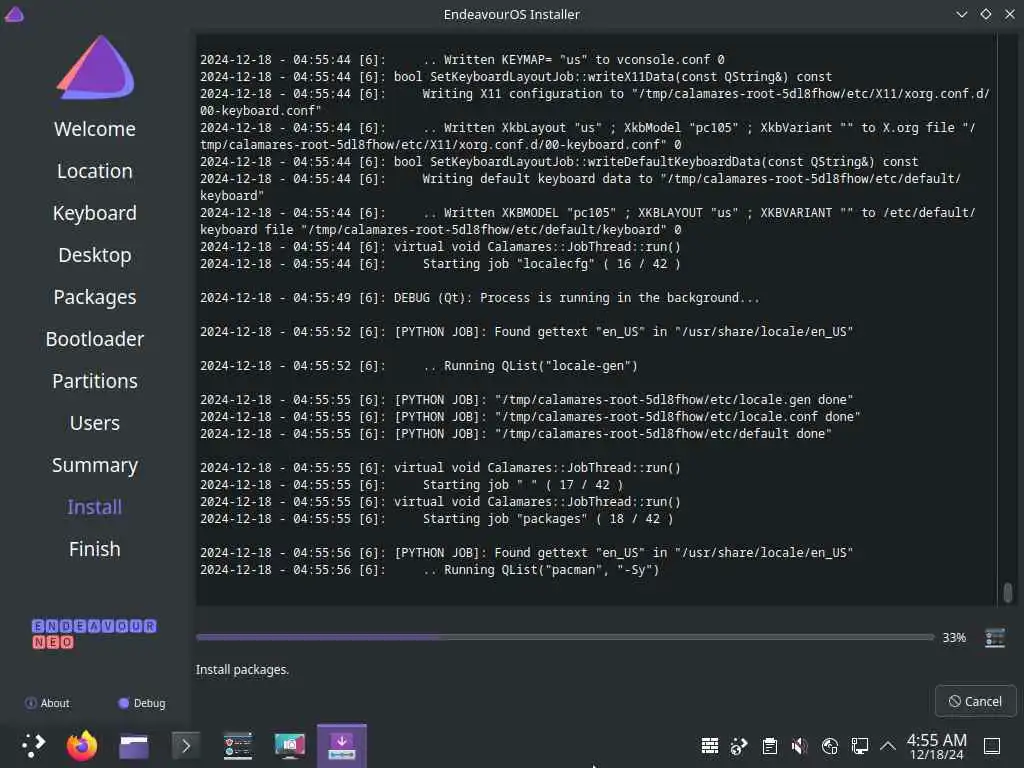Open the clipboard tray icon
This screenshot has width=1024, height=768.
point(769,746)
